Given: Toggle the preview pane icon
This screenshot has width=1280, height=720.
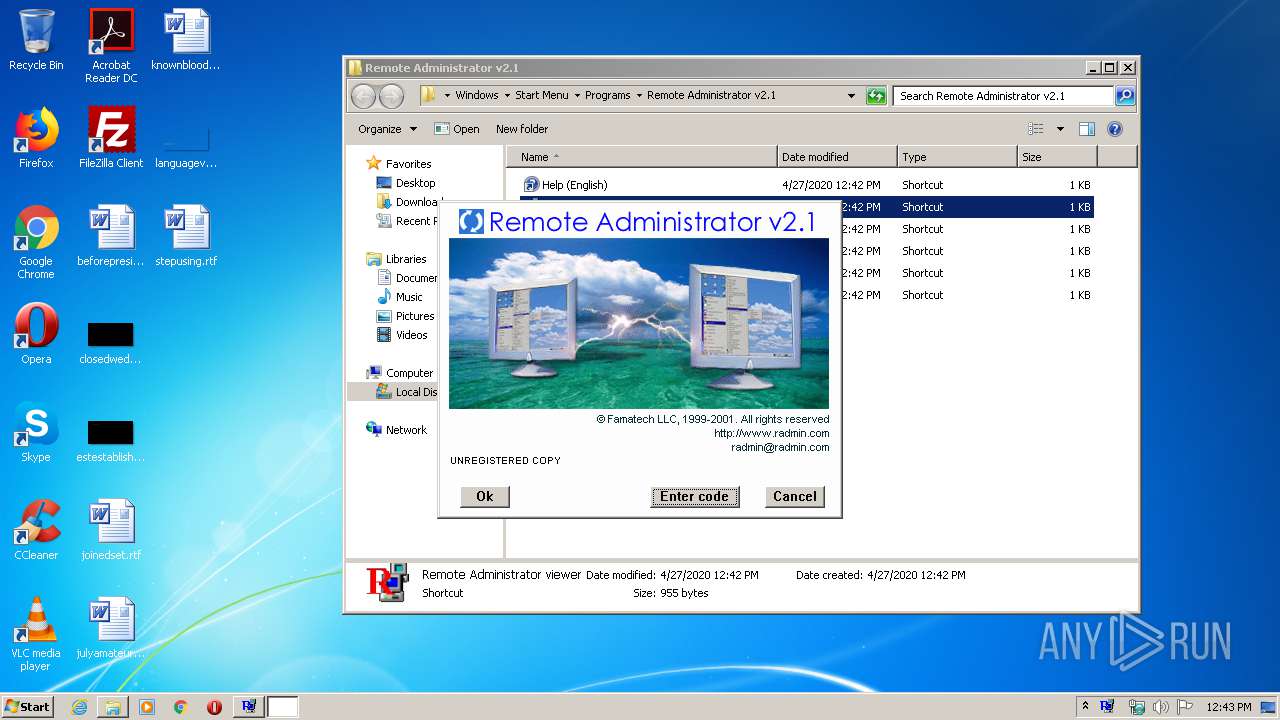Looking at the screenshot, I should click(x=1087, y=129).
